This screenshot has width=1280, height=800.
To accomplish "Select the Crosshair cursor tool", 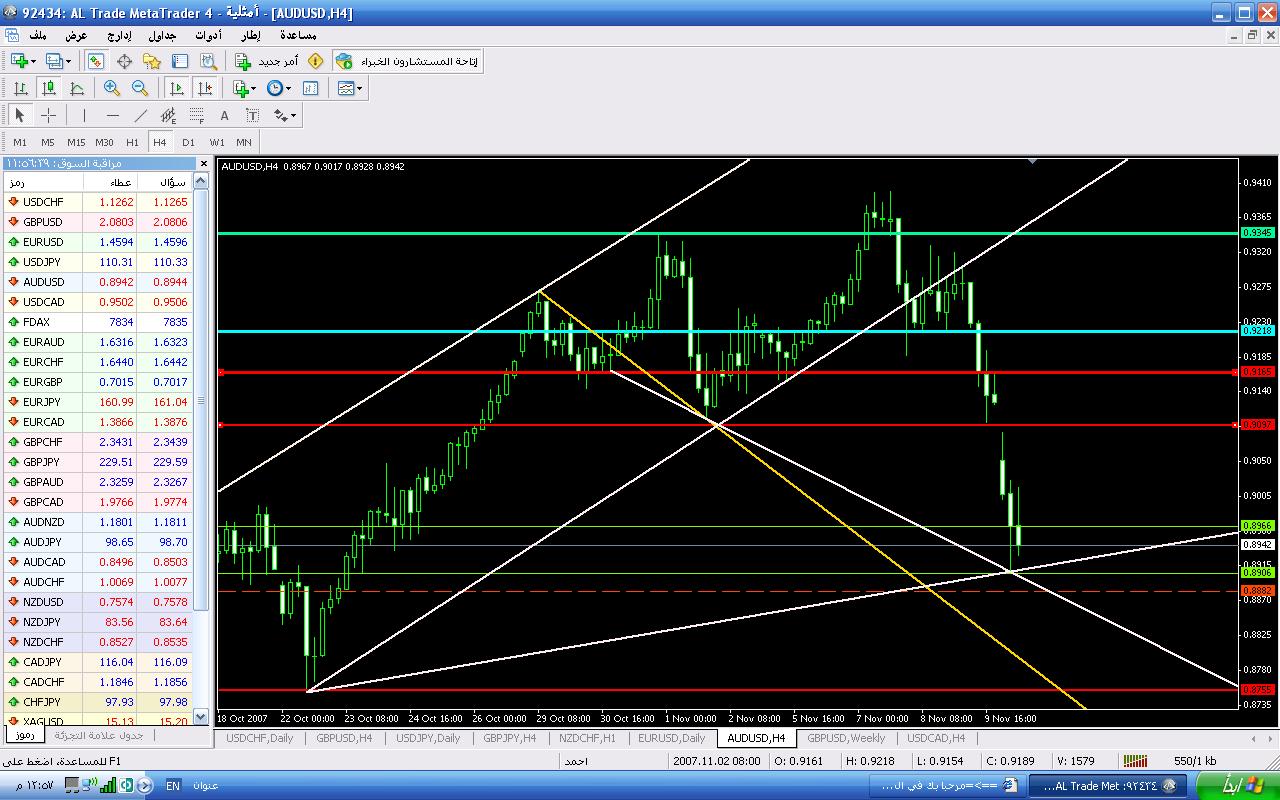I will [x=48, y=115].
